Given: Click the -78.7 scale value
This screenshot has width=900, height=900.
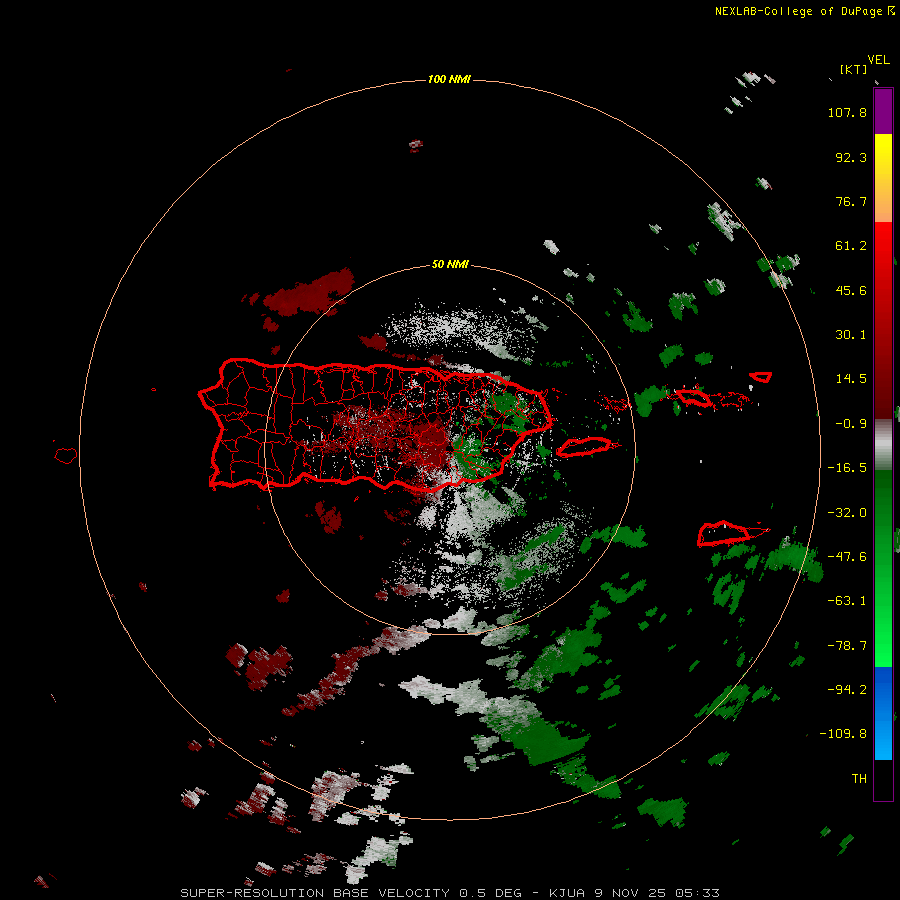Looking at the screenshot, I should click(847, 646).
